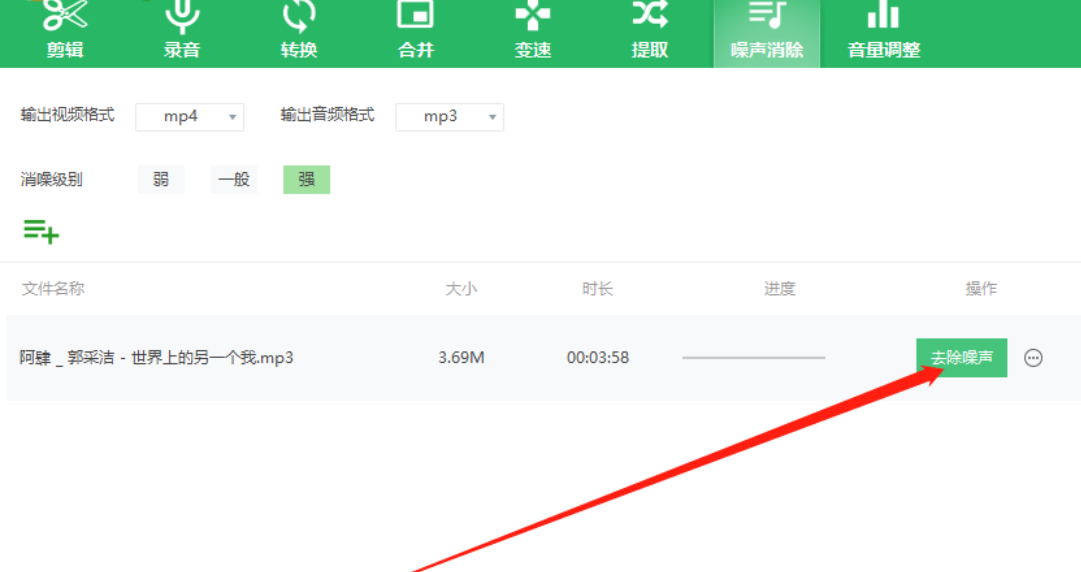Open more options ellipsis icon for the file
This screenshot has height=572, width=1081.
tap(1033, 358)
